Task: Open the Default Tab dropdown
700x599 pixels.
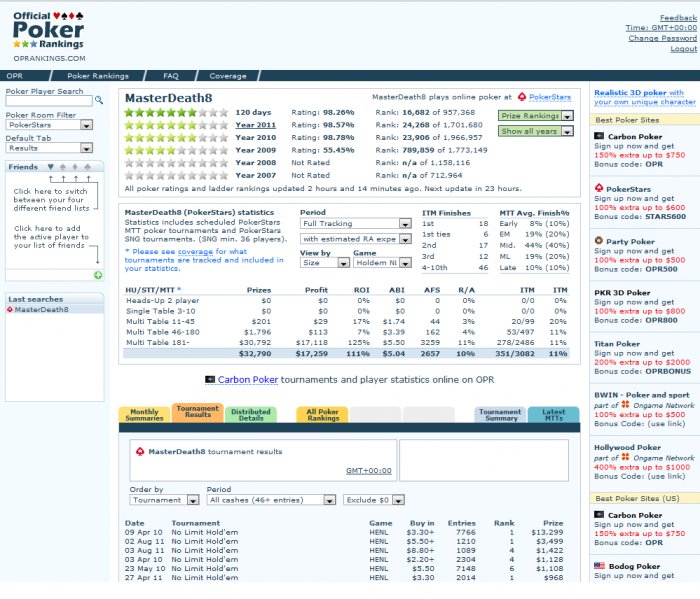Action: click(49, 148)
